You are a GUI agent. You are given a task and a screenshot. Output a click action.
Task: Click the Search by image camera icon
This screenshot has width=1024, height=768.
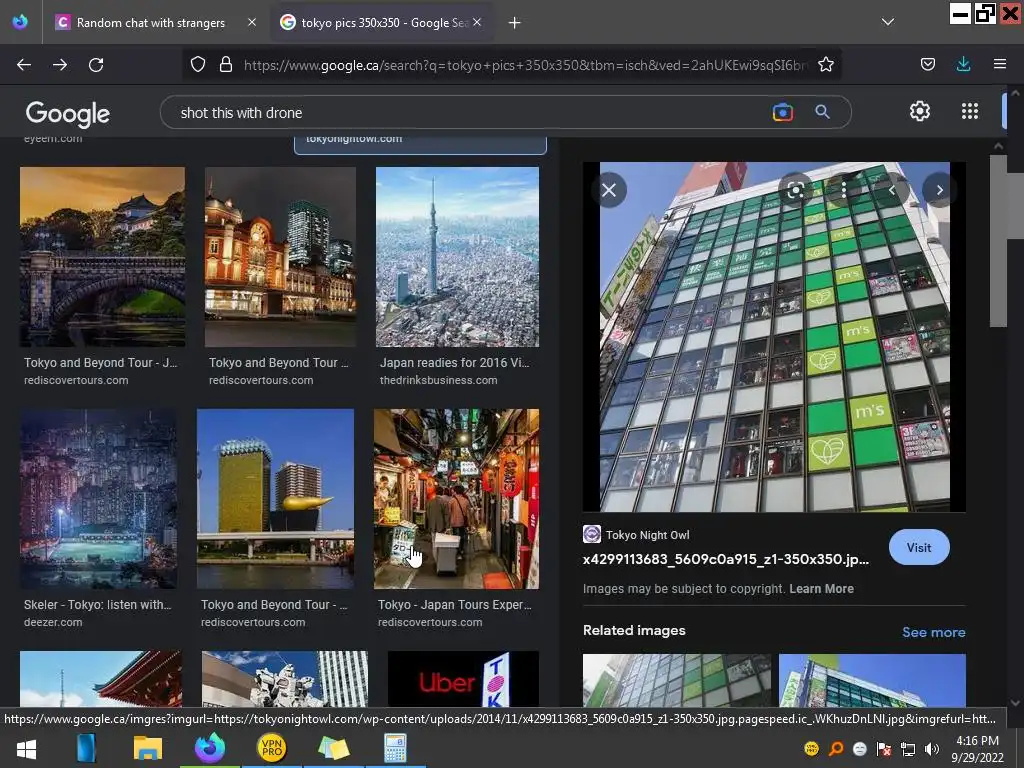point(782,112)
